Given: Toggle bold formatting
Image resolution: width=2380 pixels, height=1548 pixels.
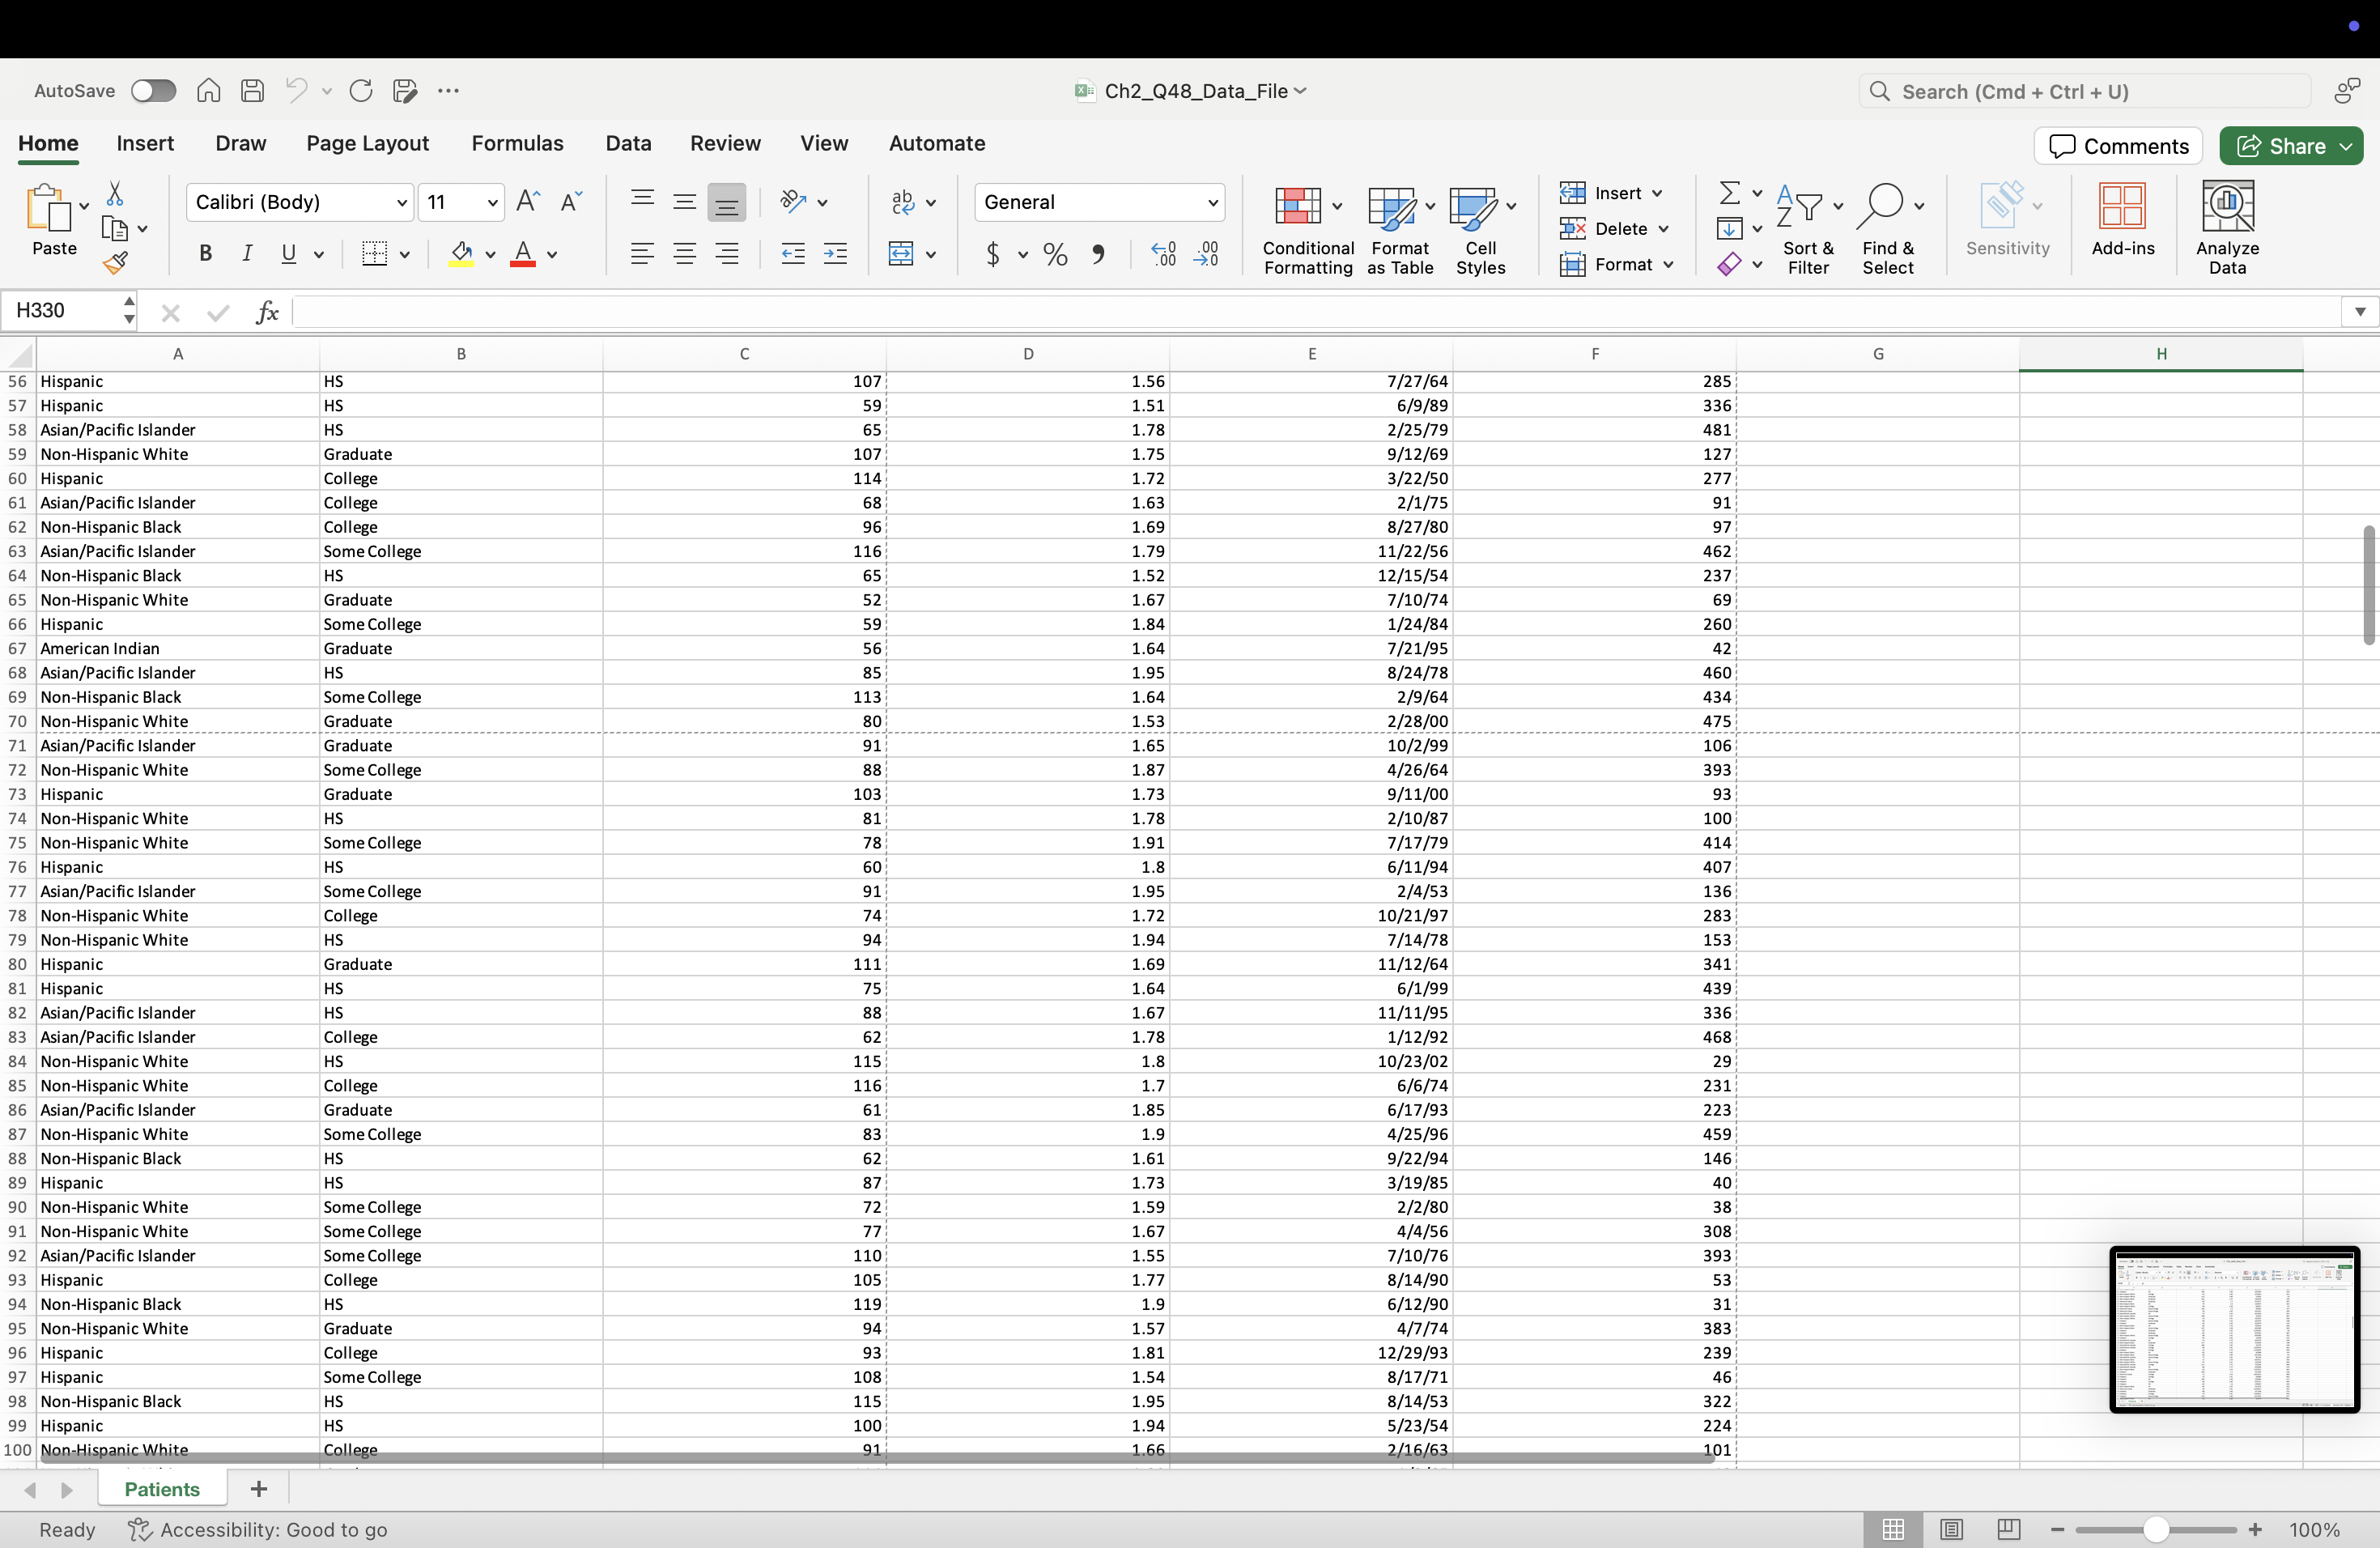Looking at the screenshot, I should tap(205, 254).
